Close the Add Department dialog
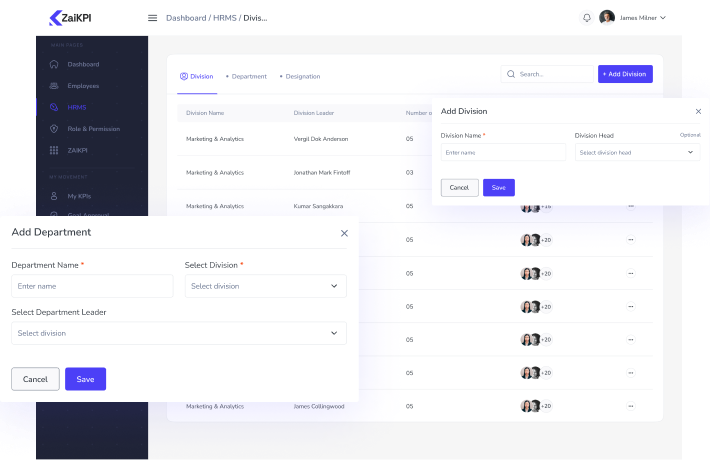The width and height of the screenshot is (710, 466). pos(344,233)
